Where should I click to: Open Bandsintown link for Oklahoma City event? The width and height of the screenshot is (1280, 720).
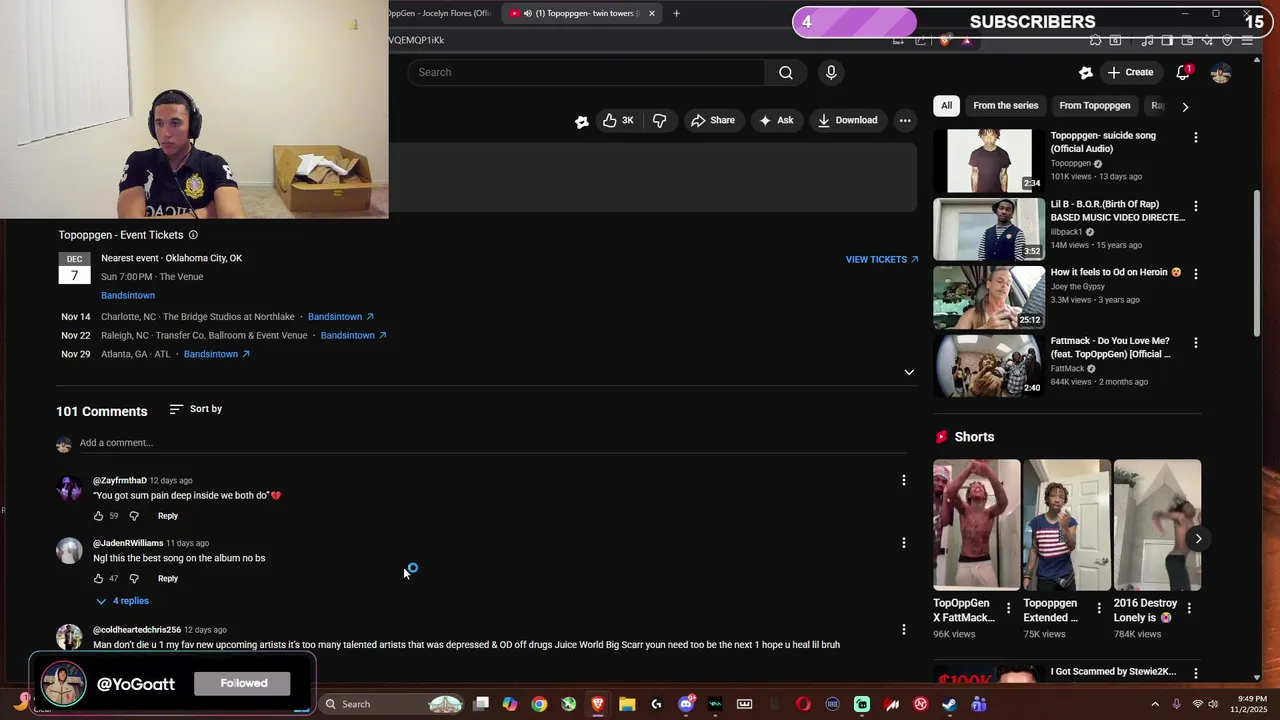coord(128,296)
